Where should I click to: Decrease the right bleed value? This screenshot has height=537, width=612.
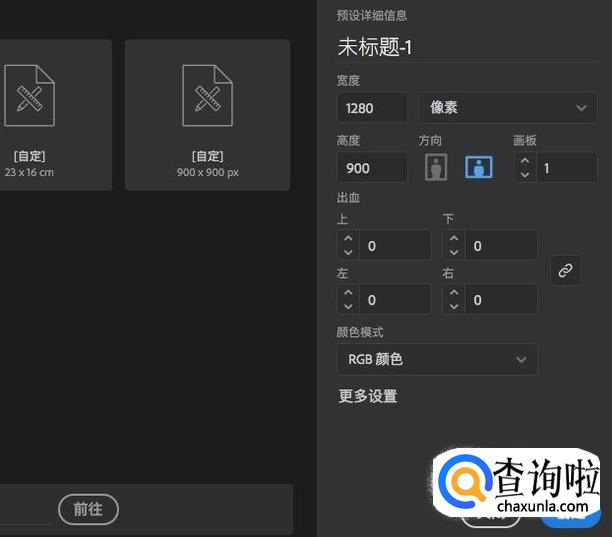454,306
